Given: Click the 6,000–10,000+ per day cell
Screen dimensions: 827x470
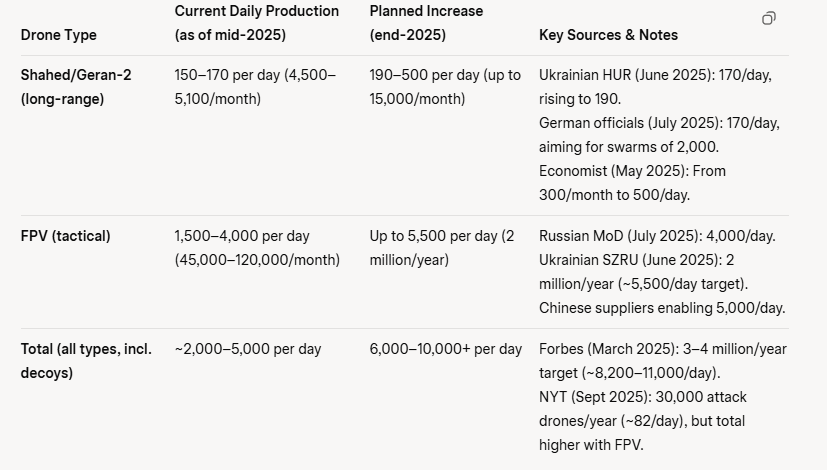Looking at the screenshot, I should point(445,349).
